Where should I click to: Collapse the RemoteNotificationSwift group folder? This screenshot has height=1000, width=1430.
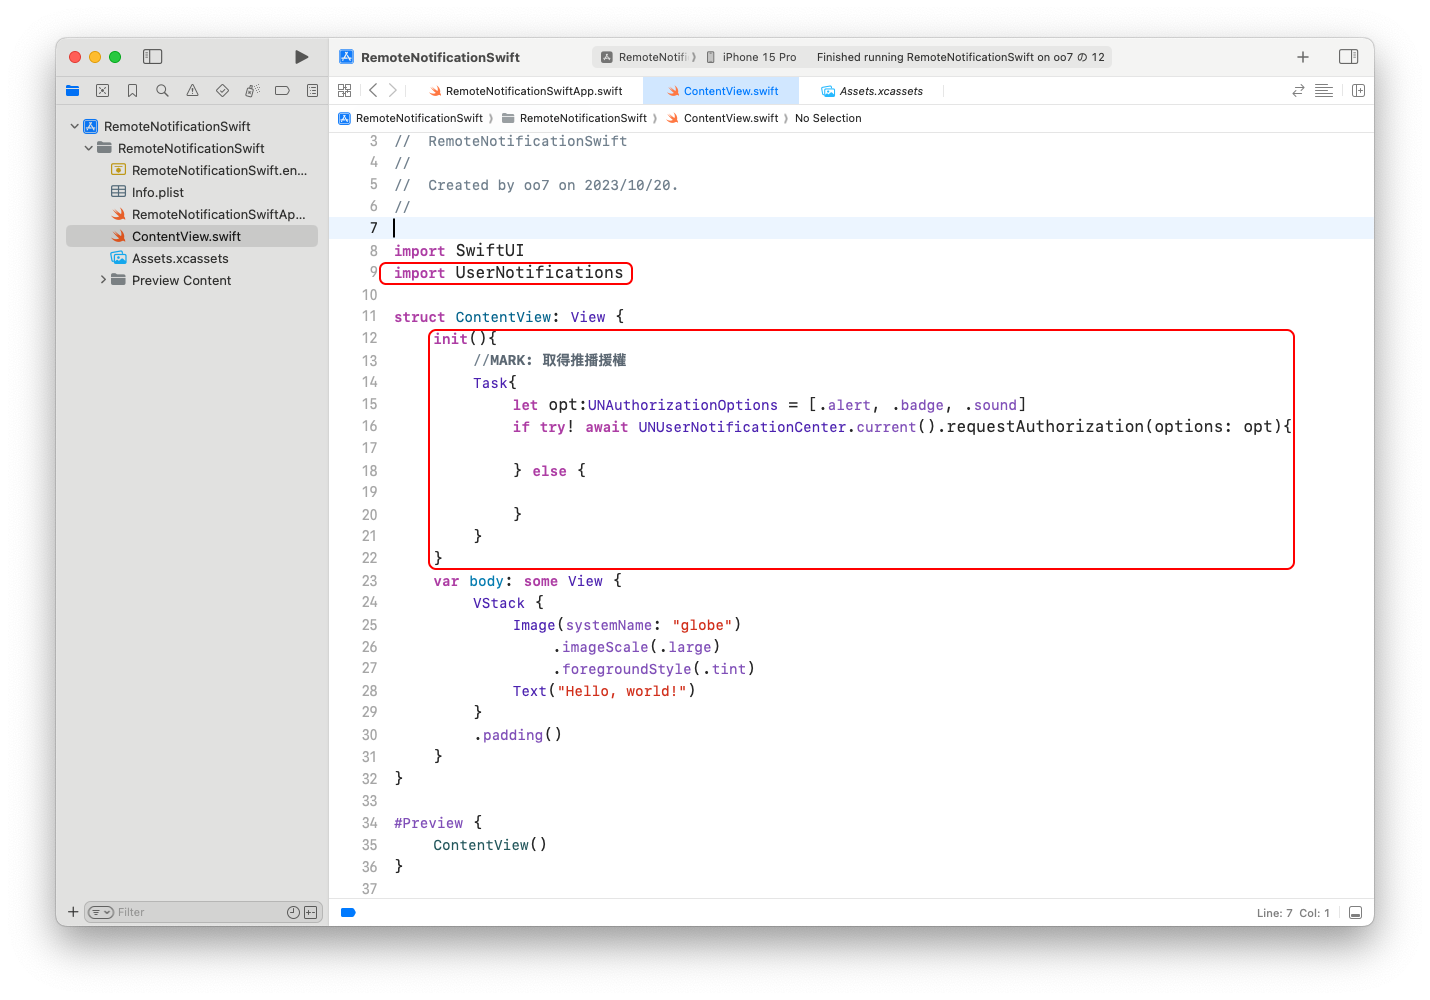pyautogui.click(x=89, y=149)
